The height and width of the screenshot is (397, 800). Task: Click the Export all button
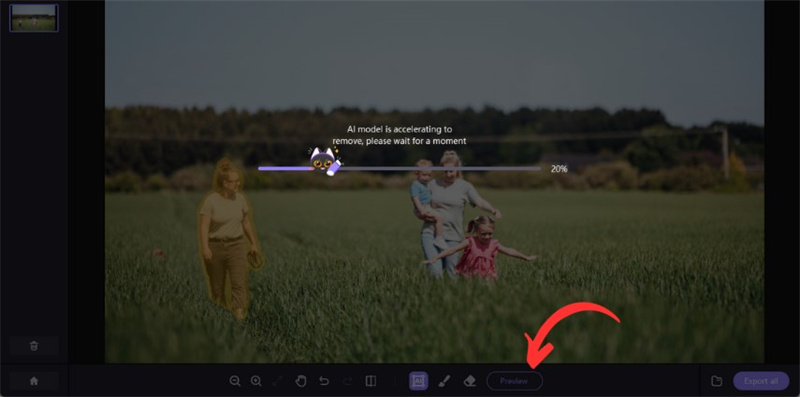(x=761, y=381)
